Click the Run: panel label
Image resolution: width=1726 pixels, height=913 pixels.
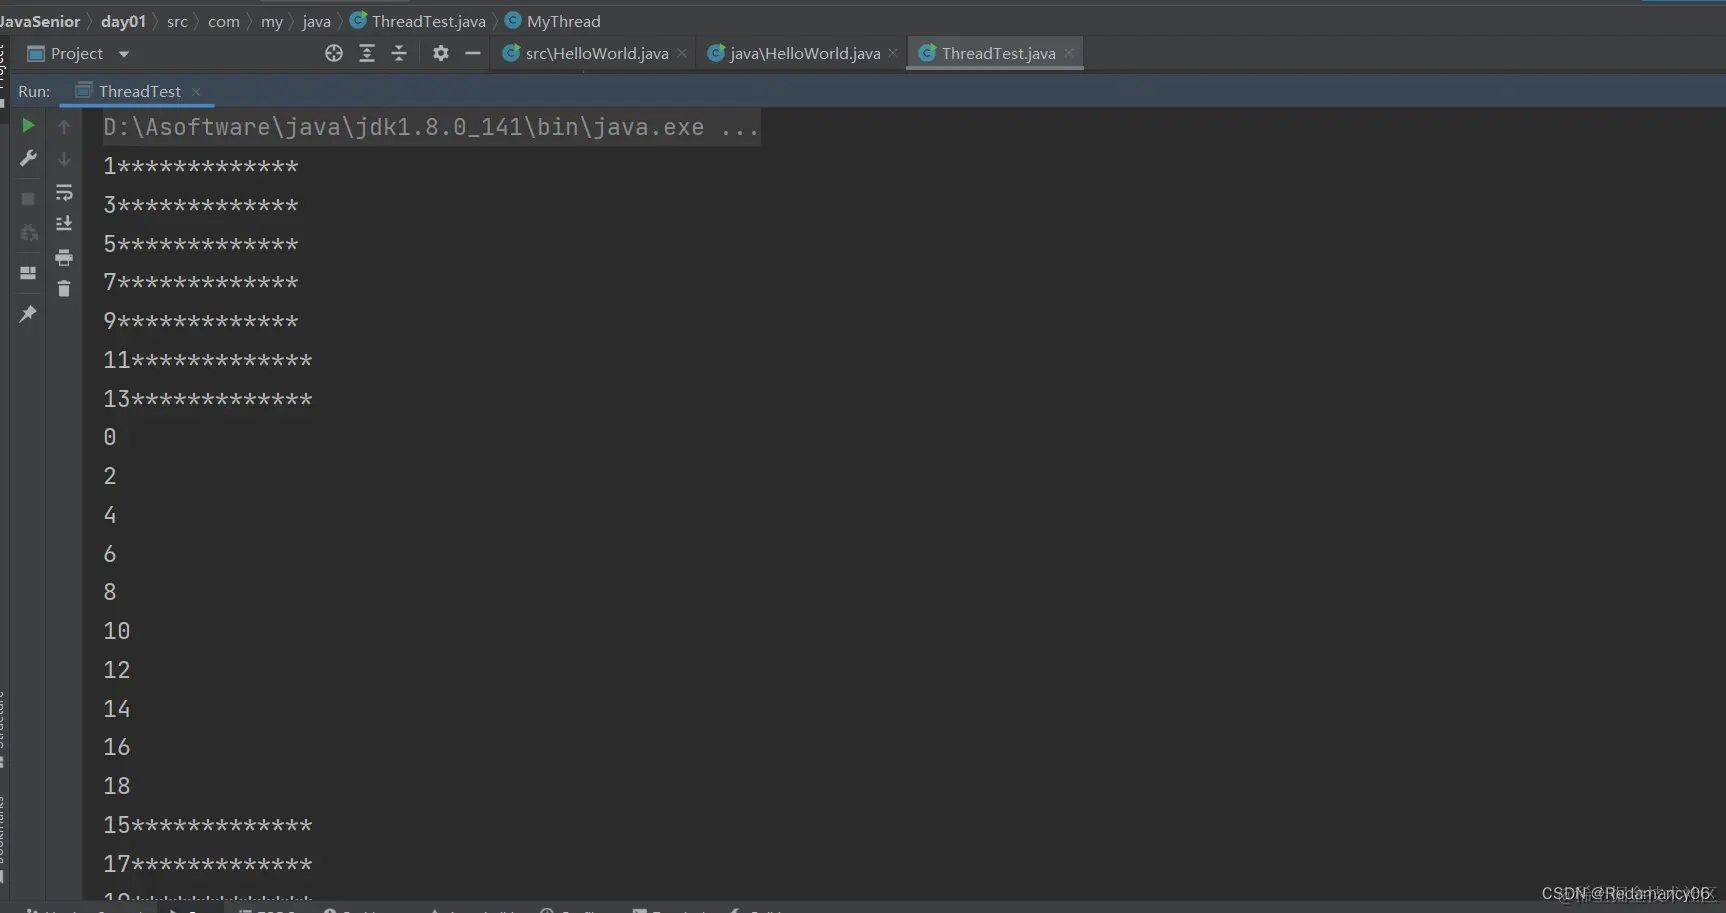click(34, 91)
